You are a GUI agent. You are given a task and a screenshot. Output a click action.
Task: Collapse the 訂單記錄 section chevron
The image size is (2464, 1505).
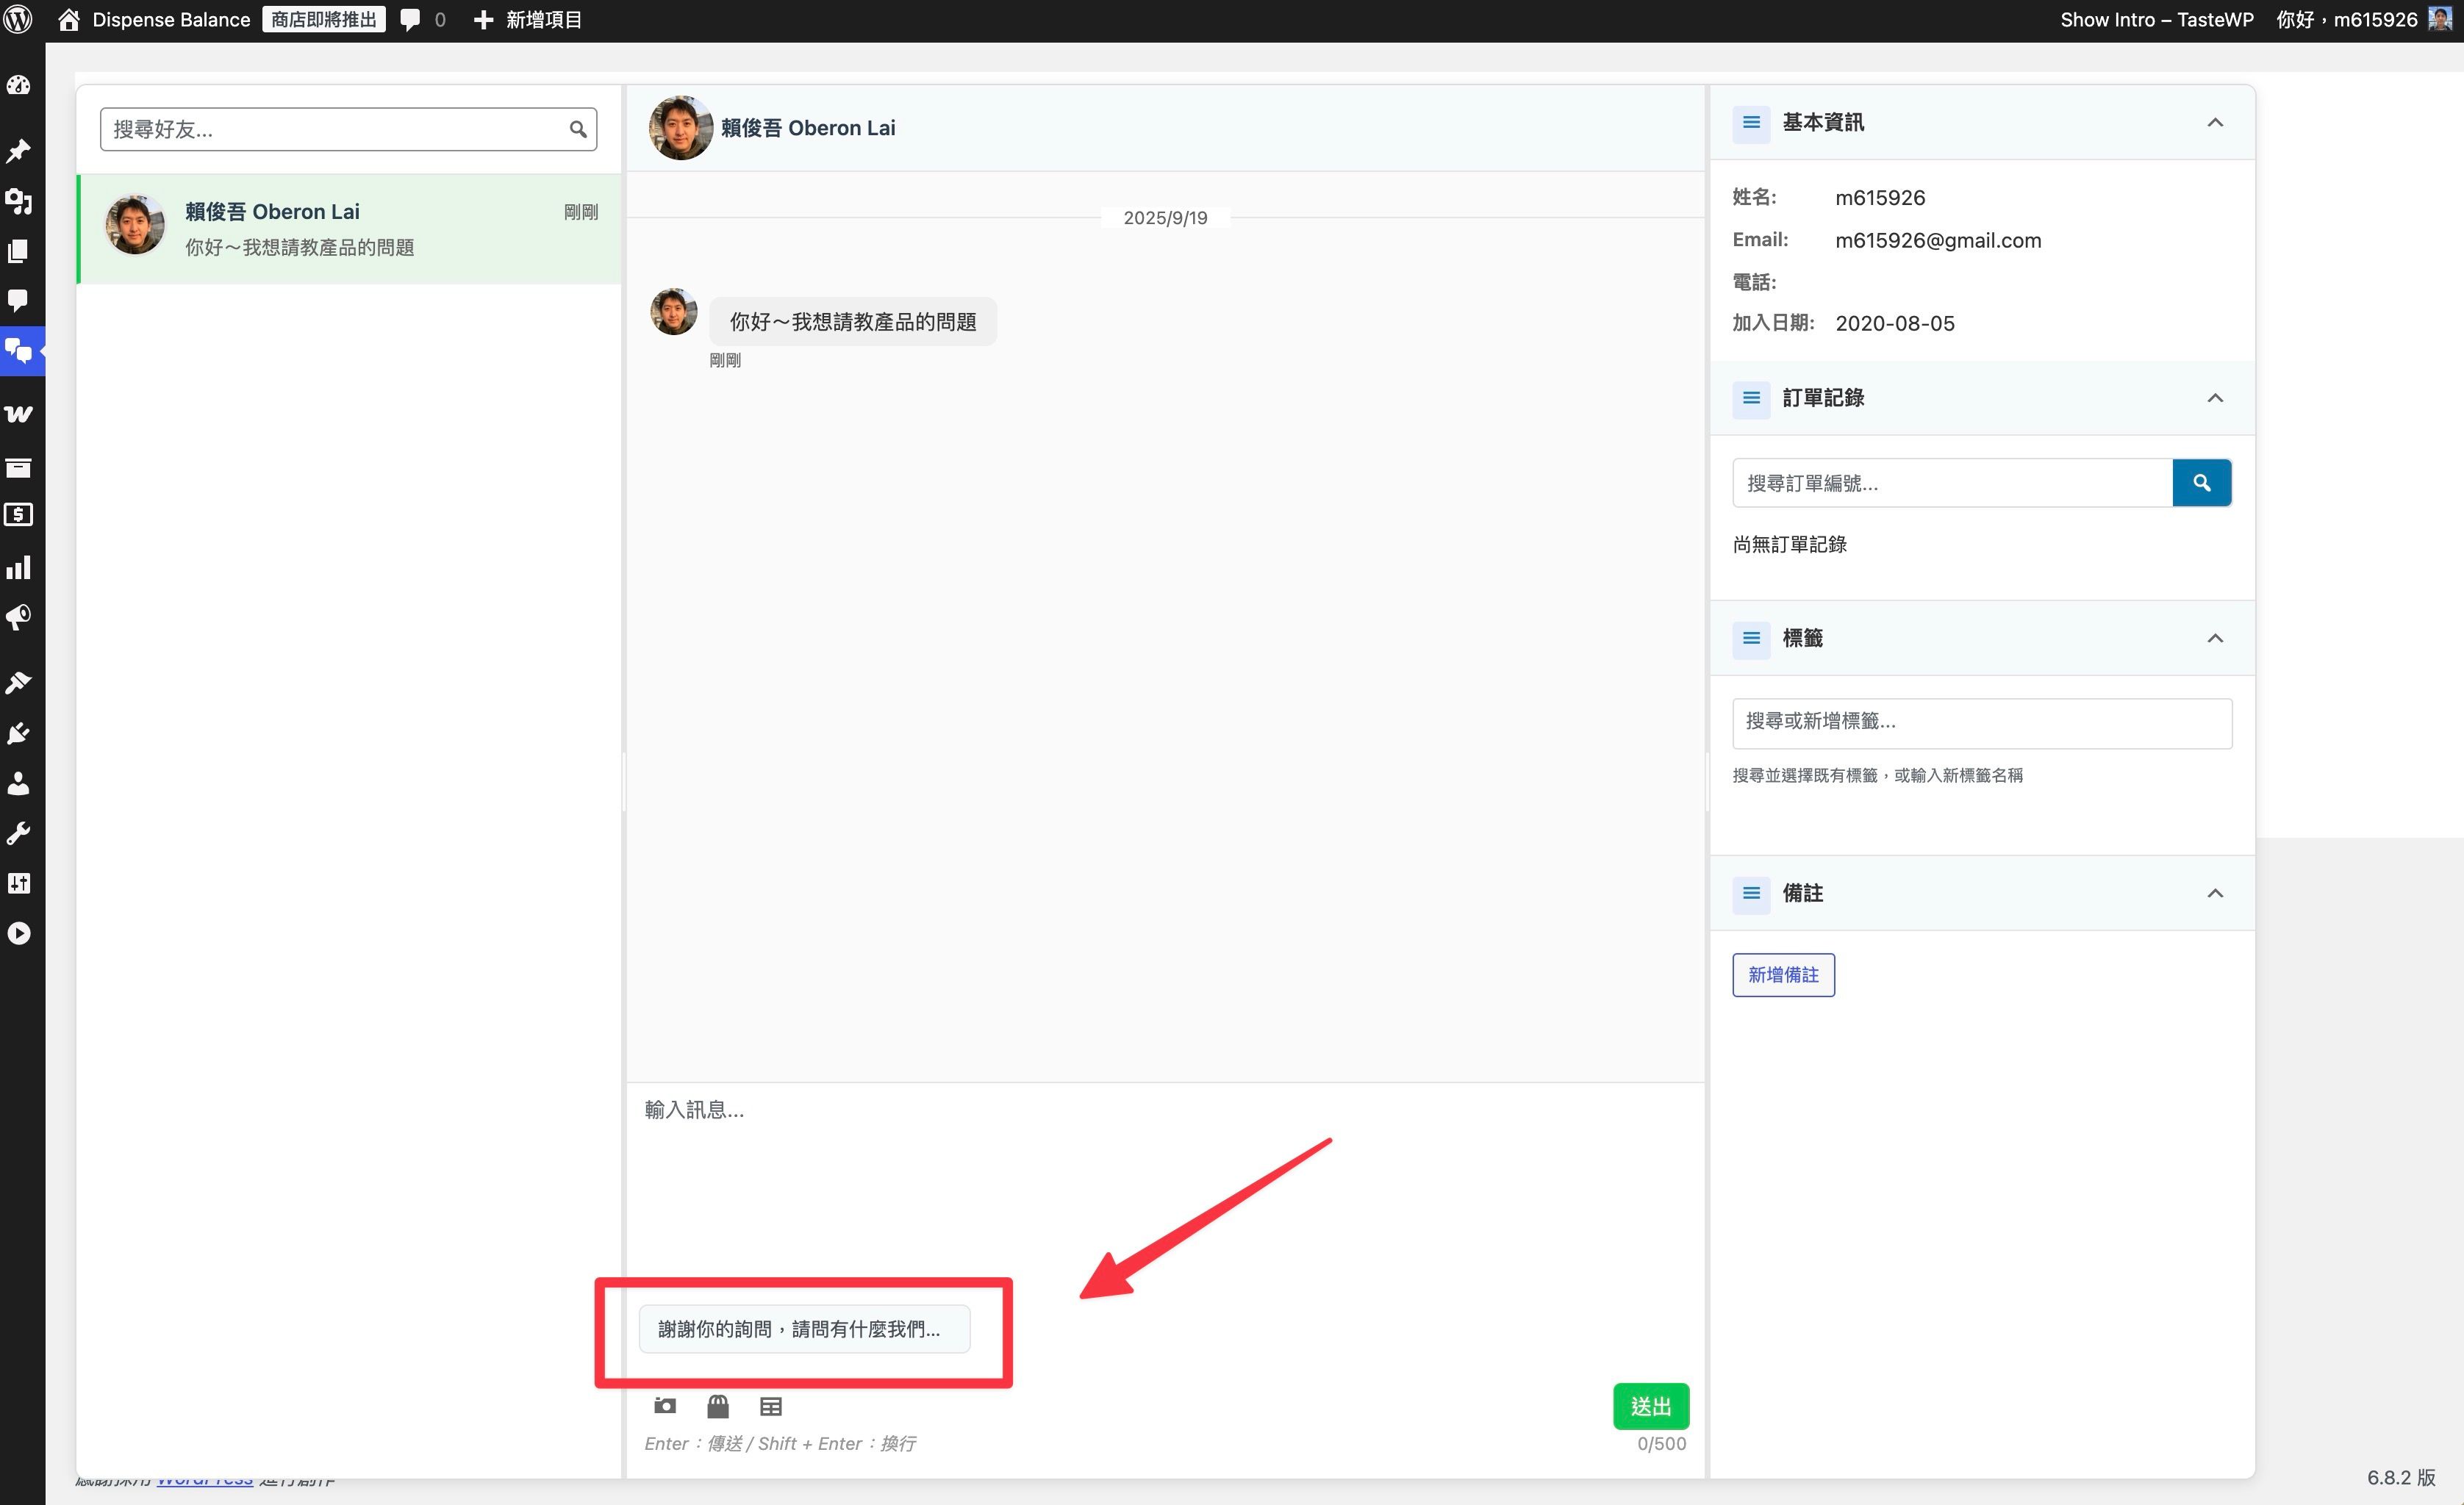(2215, 398)
